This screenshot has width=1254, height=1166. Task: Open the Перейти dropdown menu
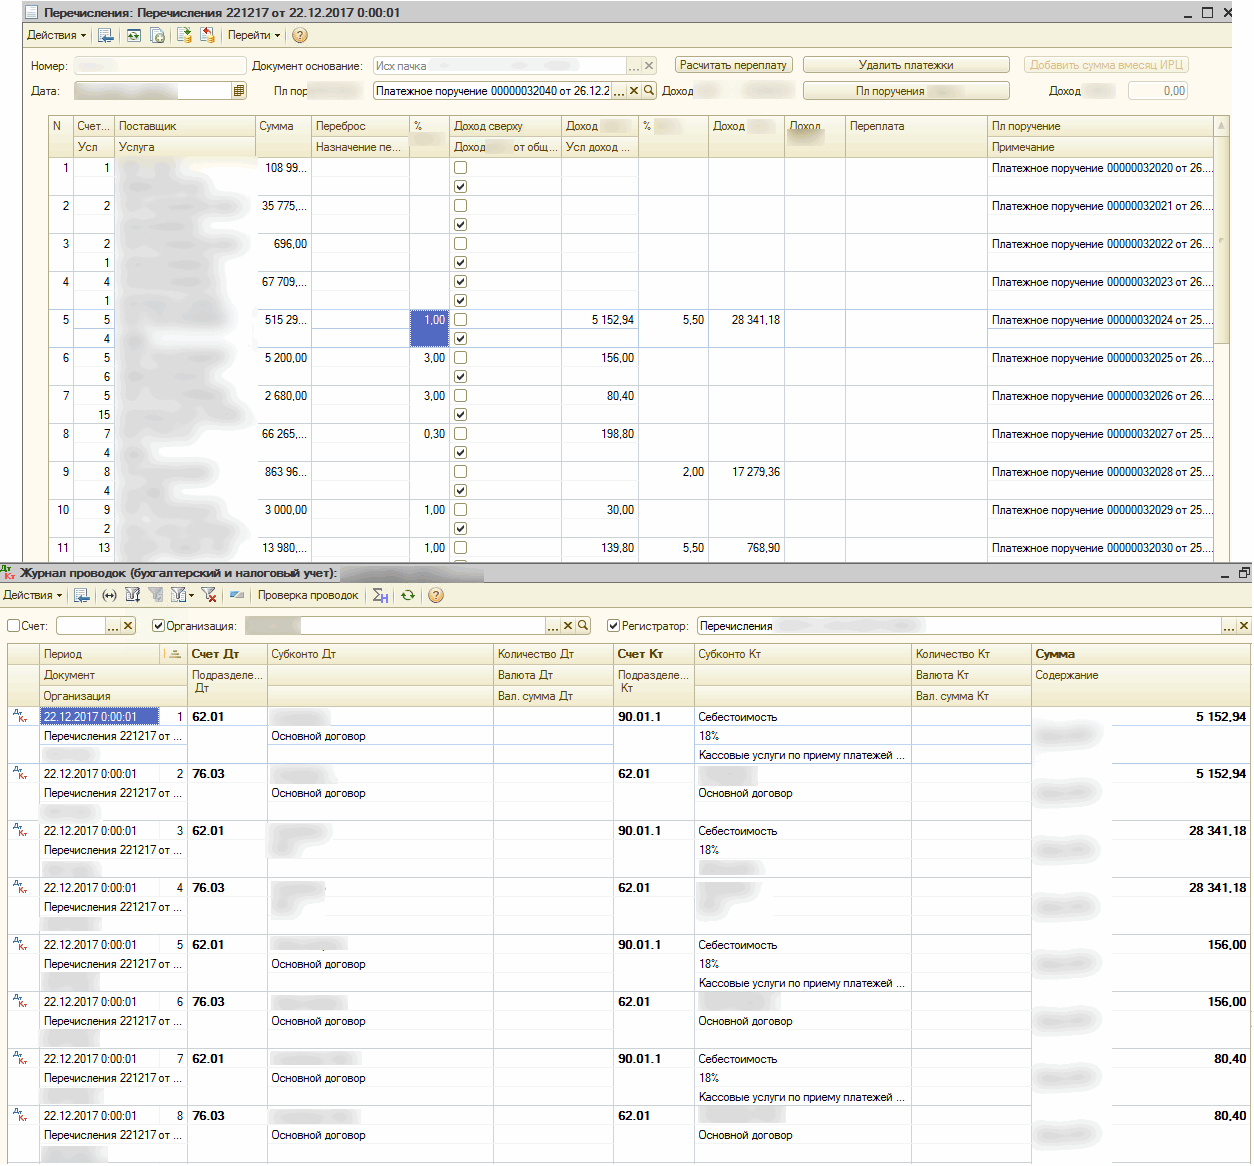point(253,36)
